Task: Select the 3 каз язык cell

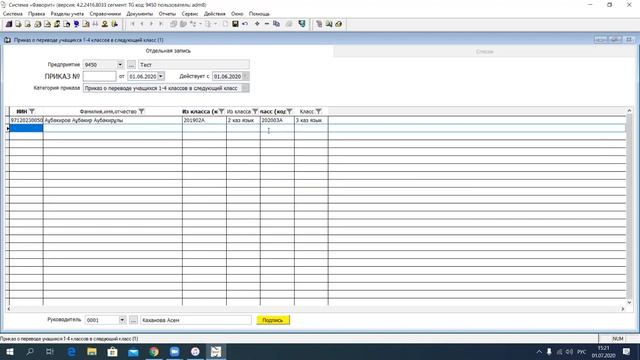Action: coord(311,120)
